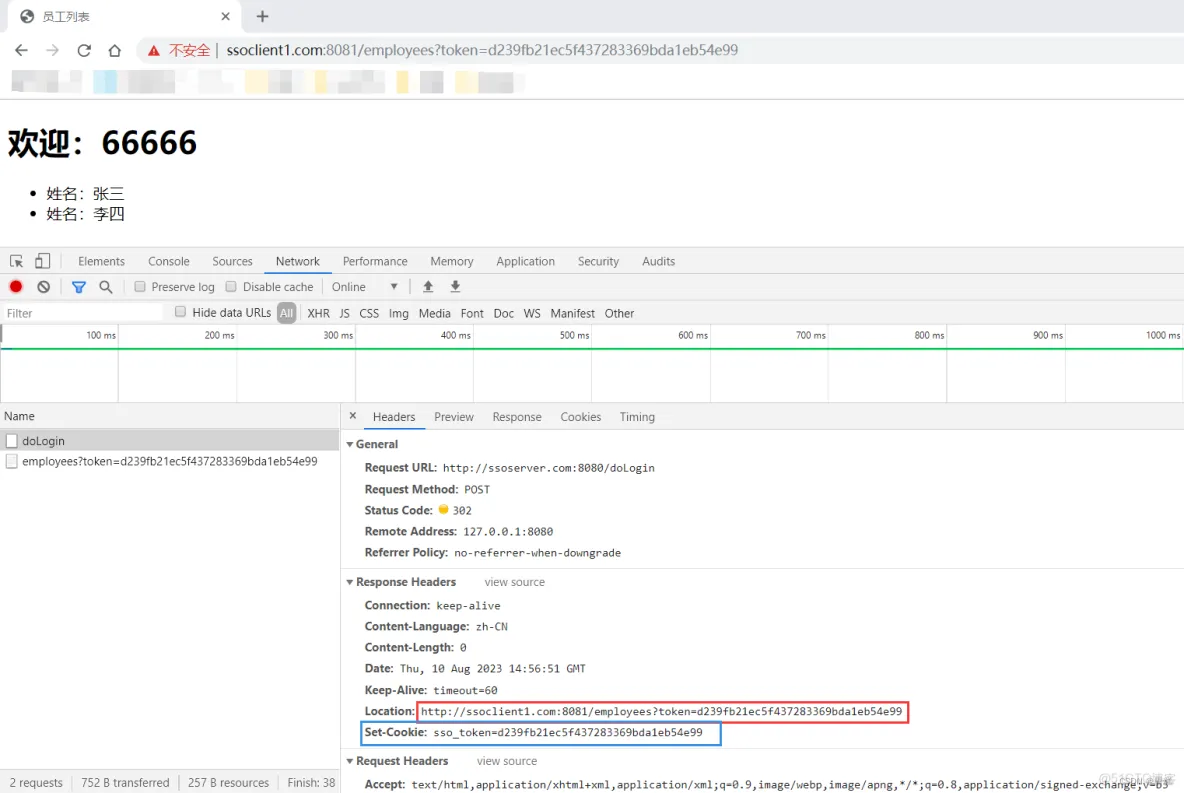Select the XHR request type filter
The width and height of the screenshot is (1184, 793).
pos(318,312)
